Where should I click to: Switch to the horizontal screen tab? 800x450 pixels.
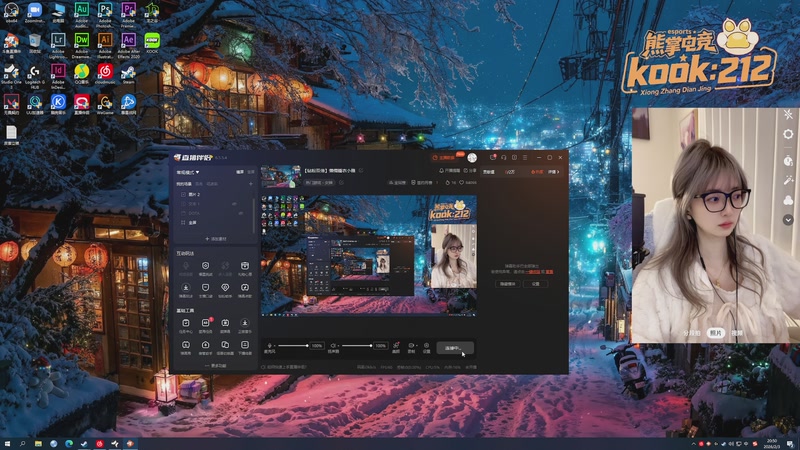pyautogui.click(x=240, y=172)
